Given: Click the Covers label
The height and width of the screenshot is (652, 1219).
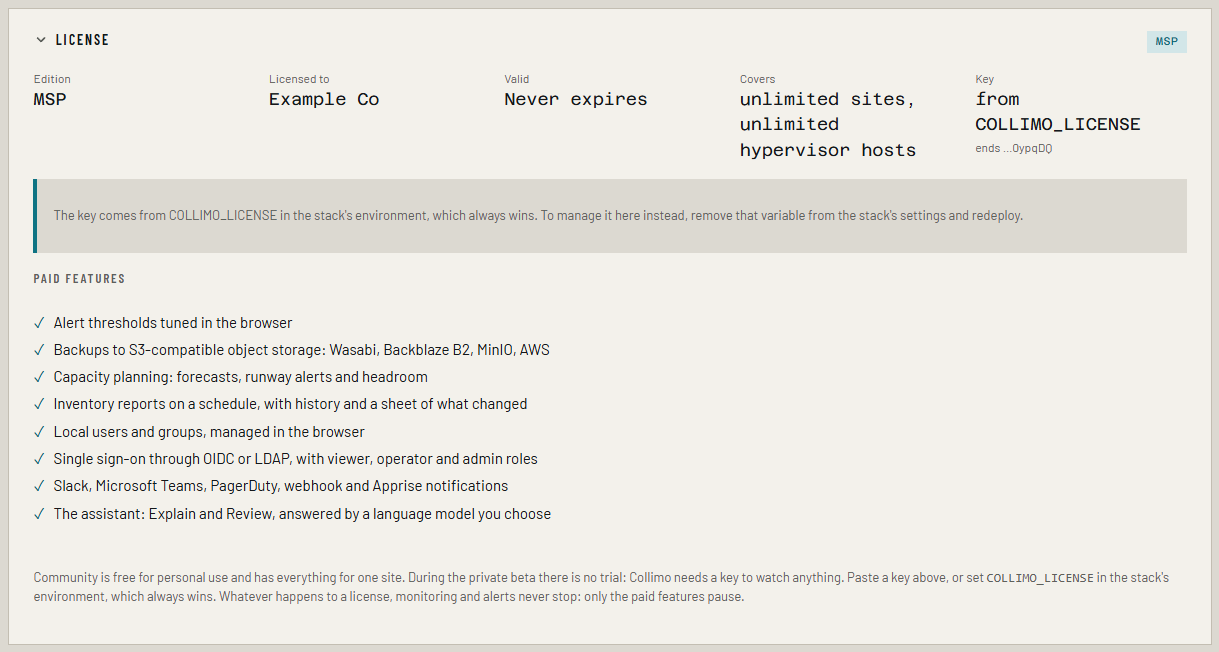Looking at the screenshot, I should [757, 79].
